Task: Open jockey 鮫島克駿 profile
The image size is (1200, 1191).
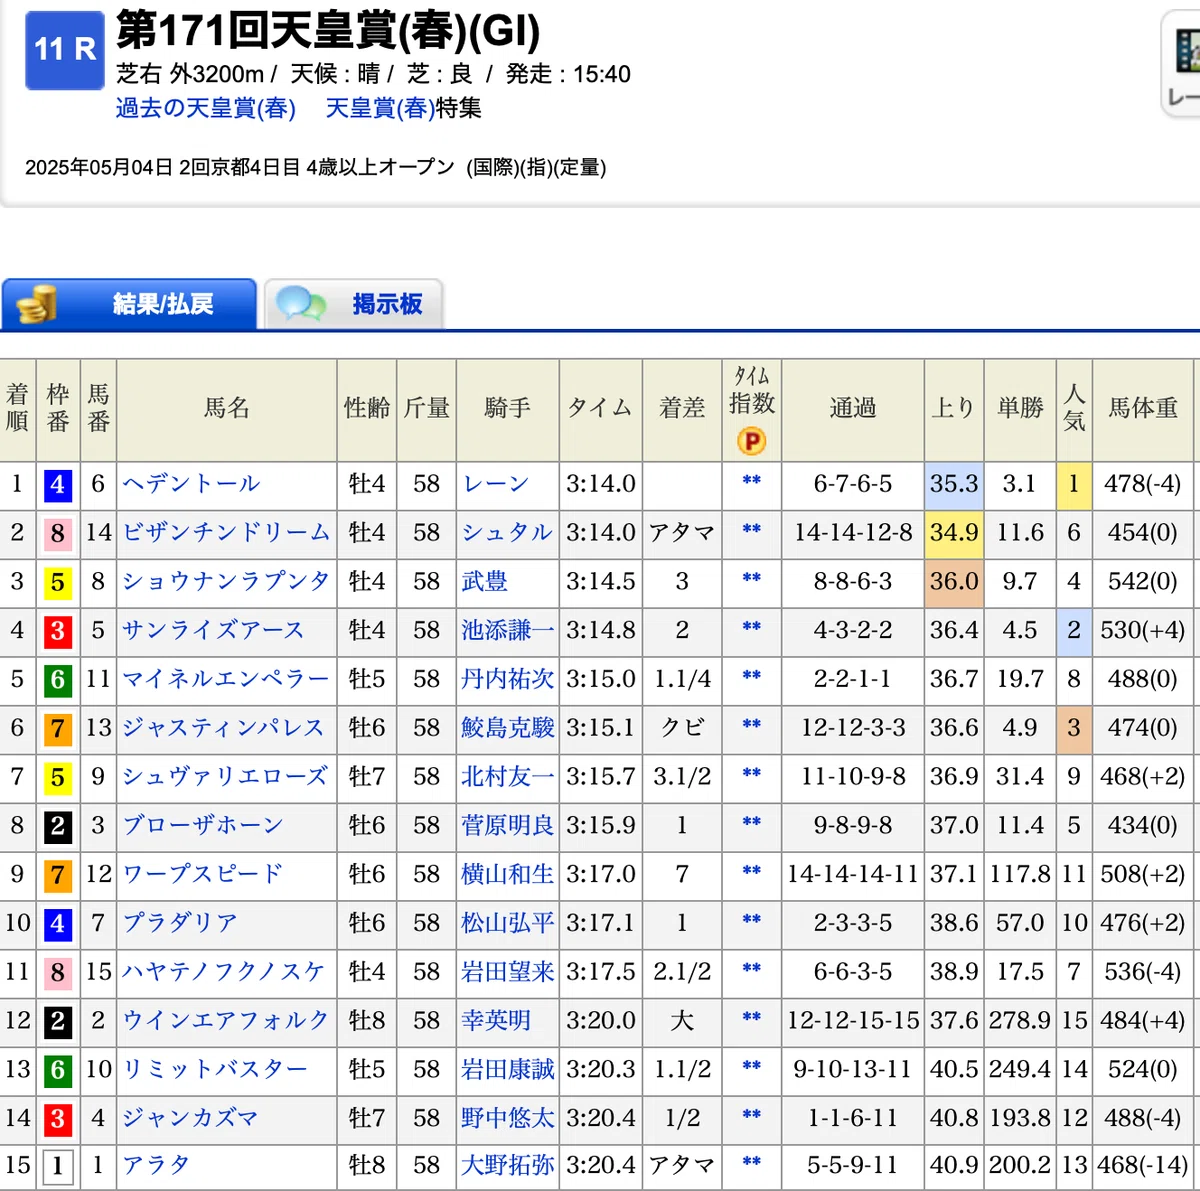Action: coord(508,728)
